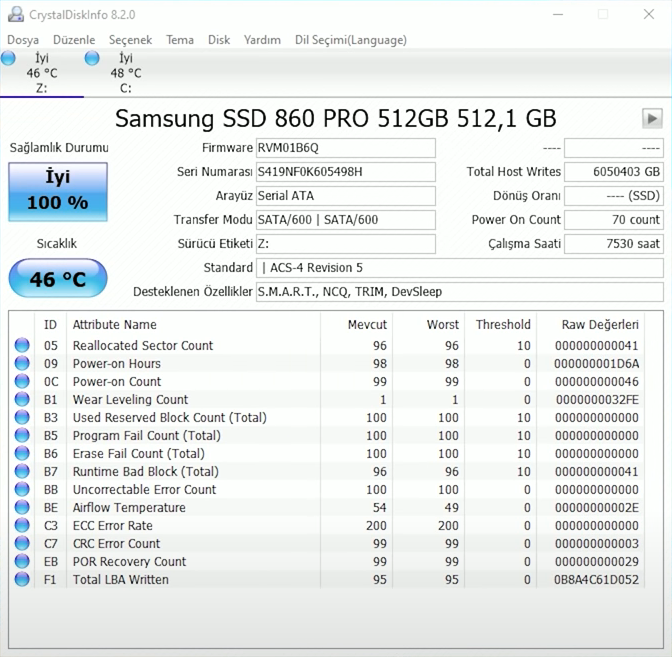Open the Tema menu
The height and width of the screenshot is (657, 672).
click(180, 40)
